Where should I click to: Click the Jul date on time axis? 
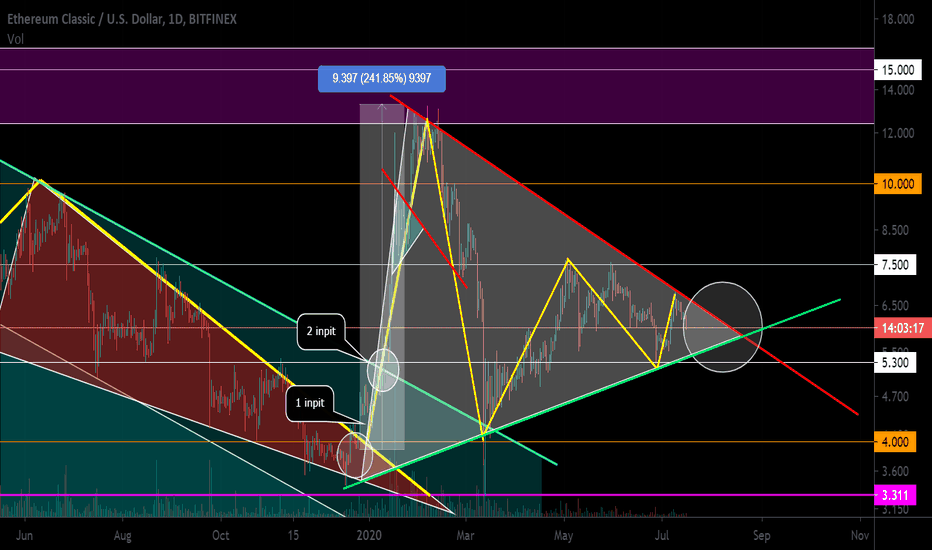(x=662, y=536)
